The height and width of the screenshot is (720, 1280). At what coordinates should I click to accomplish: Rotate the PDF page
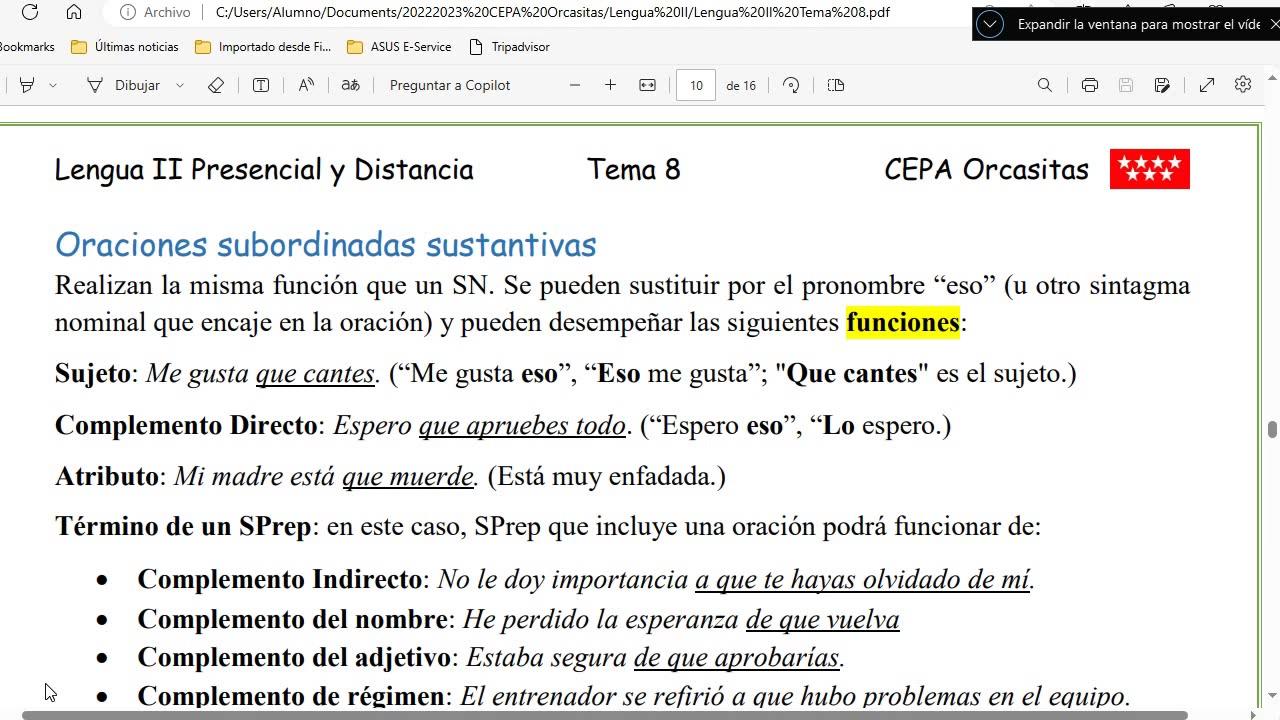791,85
